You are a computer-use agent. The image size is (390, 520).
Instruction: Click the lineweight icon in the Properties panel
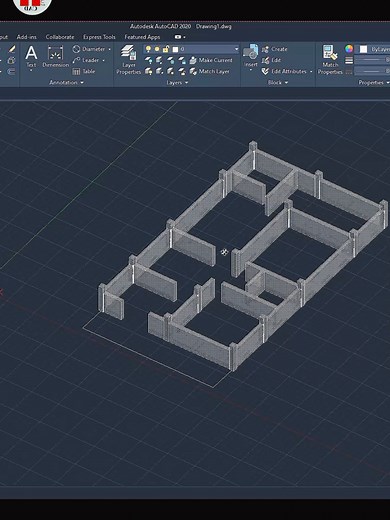pos(349,60)
